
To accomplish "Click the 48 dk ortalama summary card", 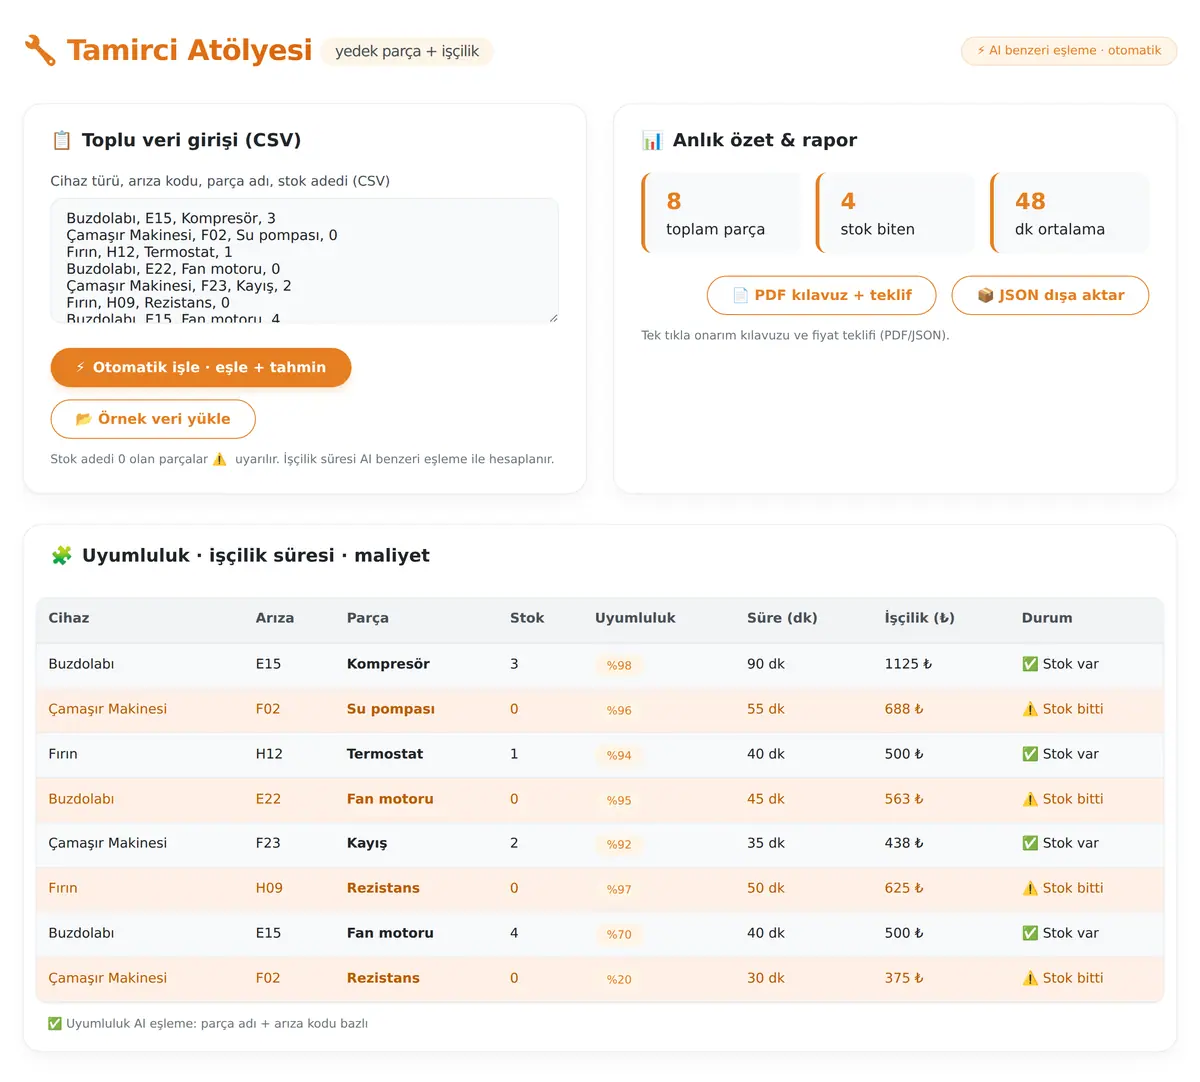I will point(1070,213).
